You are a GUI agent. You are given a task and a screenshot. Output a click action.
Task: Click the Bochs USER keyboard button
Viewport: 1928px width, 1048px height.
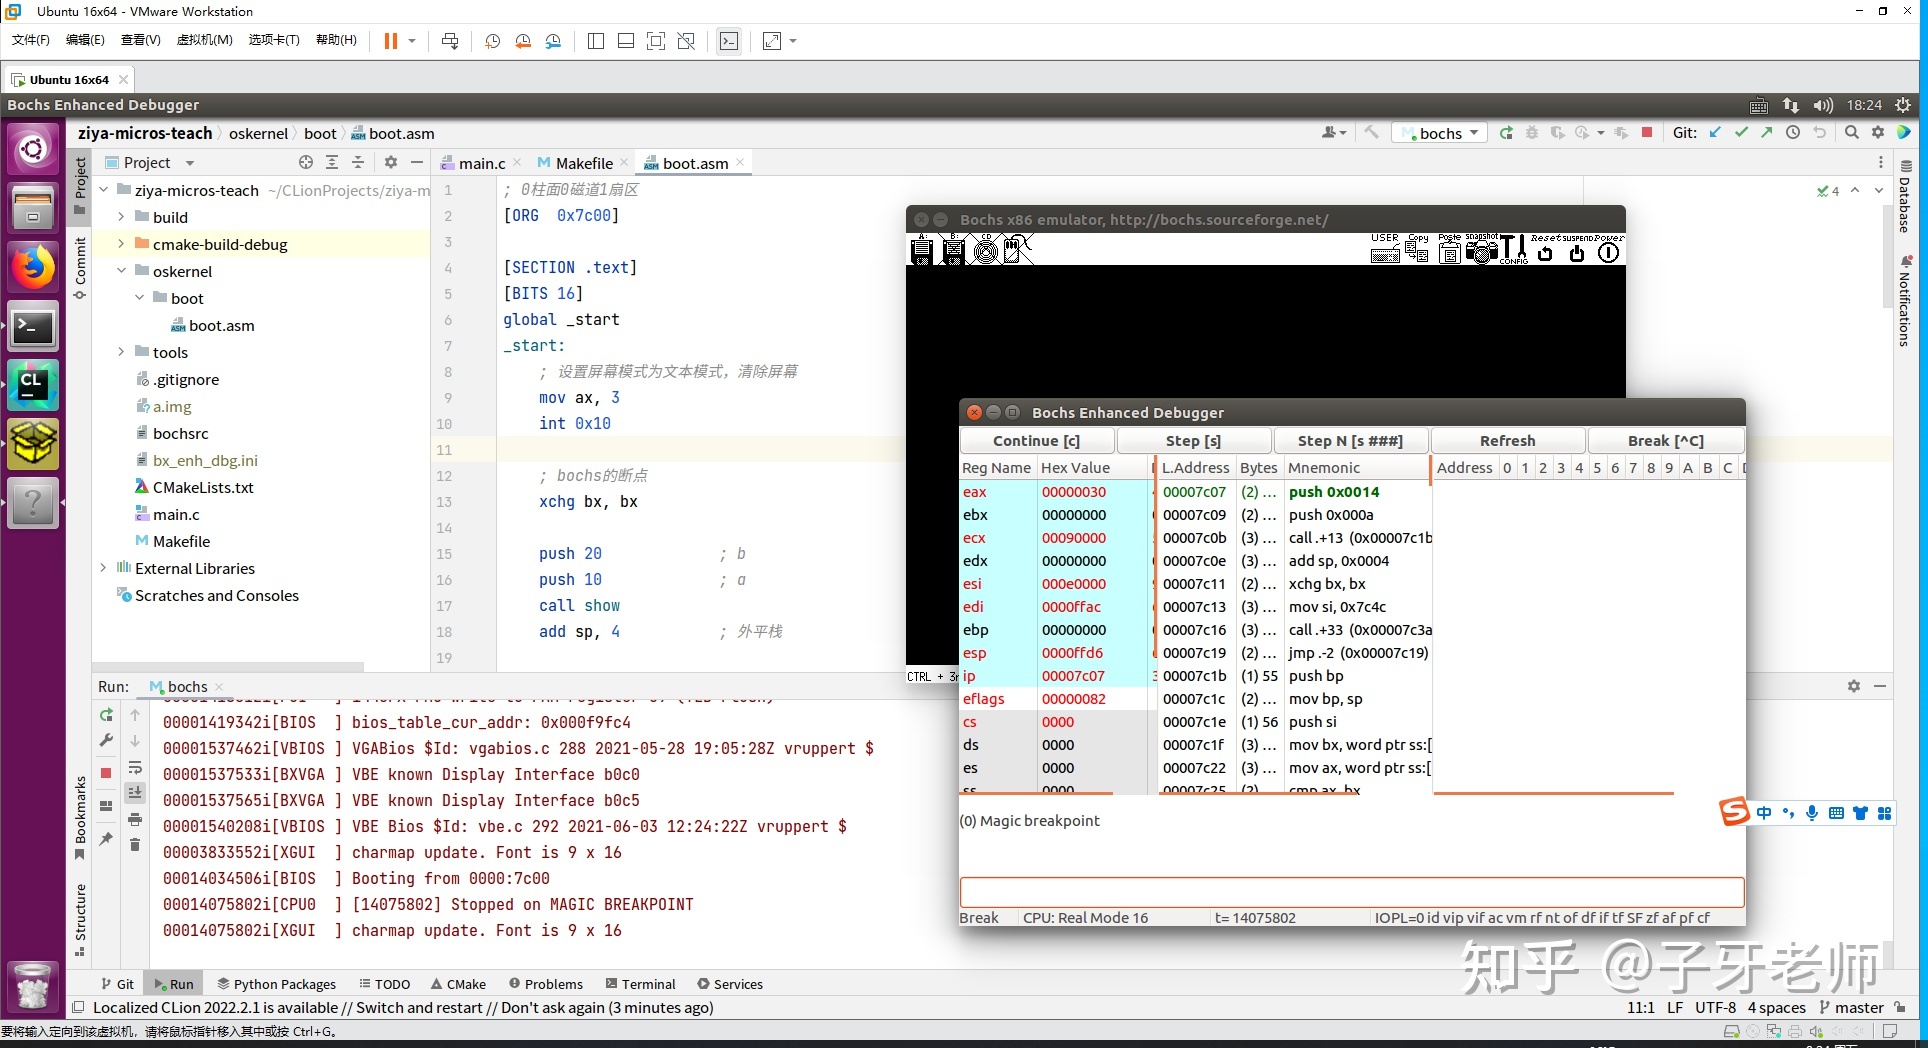1385,249
